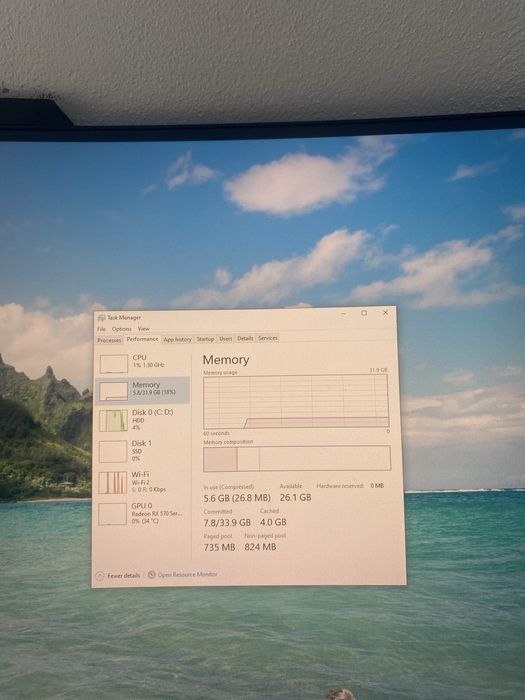Switch to the Services tab
The image size is (525, 700).
[x=268, y=338]
